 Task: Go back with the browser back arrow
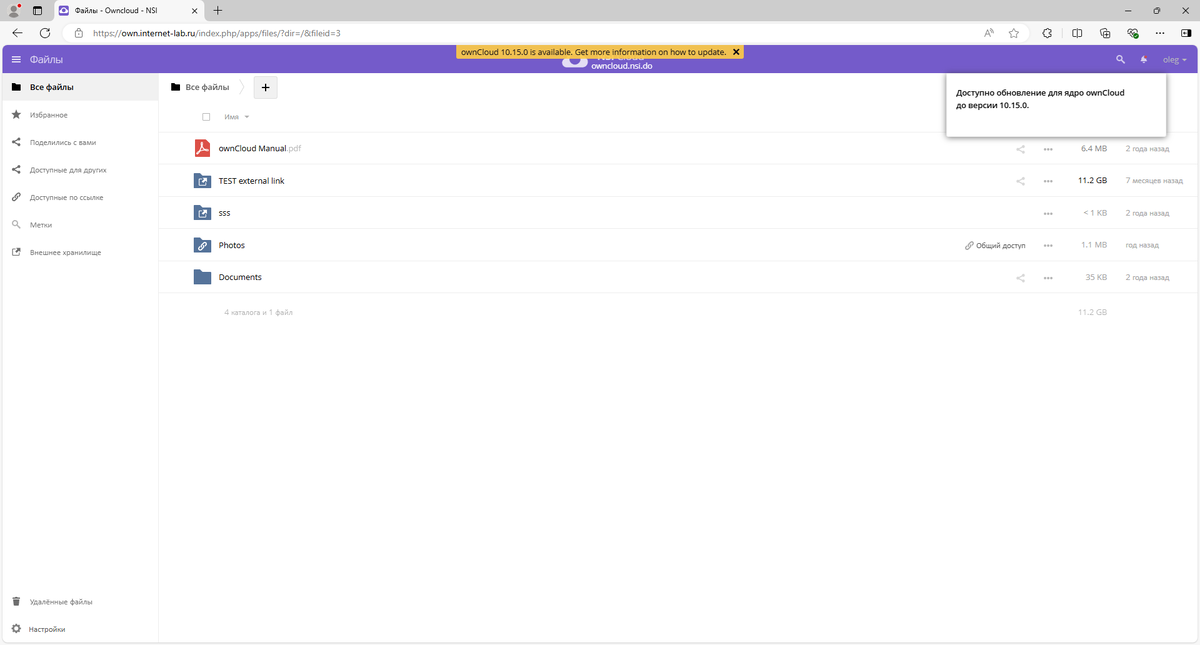pos(17,33)
